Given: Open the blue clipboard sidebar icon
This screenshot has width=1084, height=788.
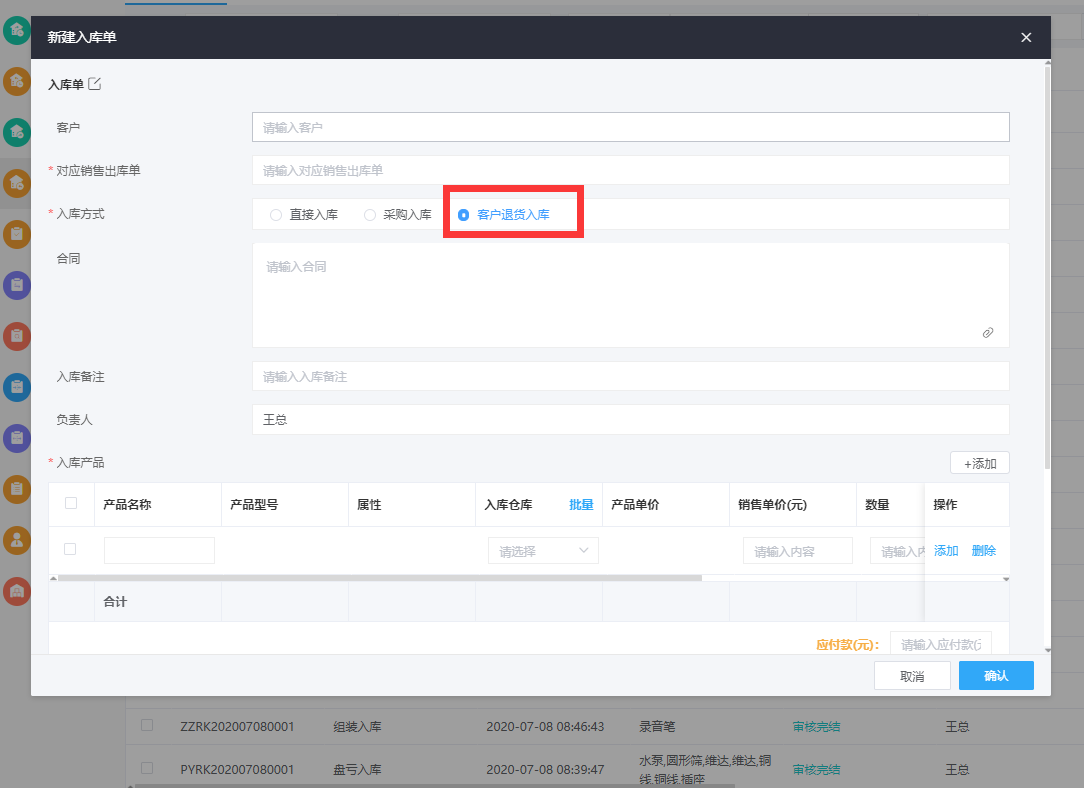Looking at the screenshot, I should coord(17,387).
